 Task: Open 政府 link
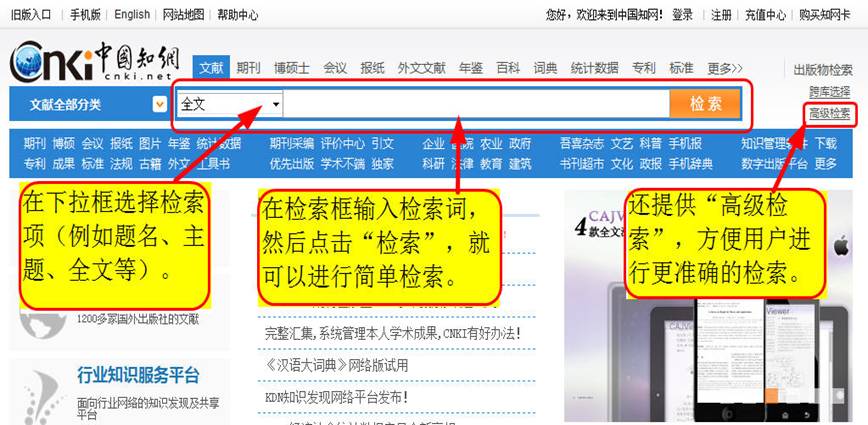(520, 144)
